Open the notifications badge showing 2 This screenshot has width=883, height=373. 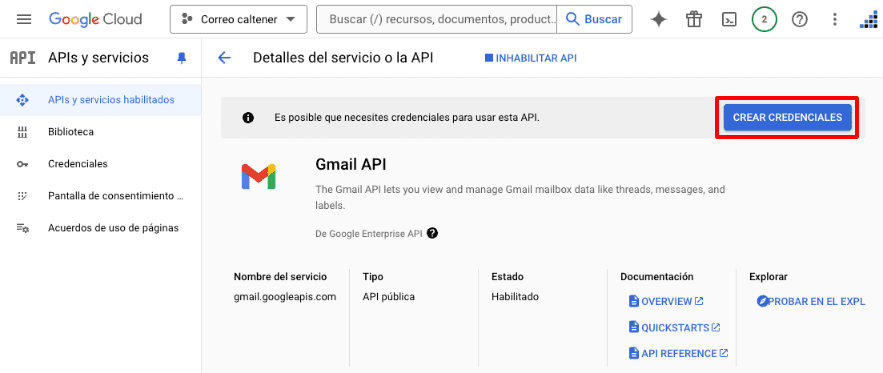pos(764,20)
